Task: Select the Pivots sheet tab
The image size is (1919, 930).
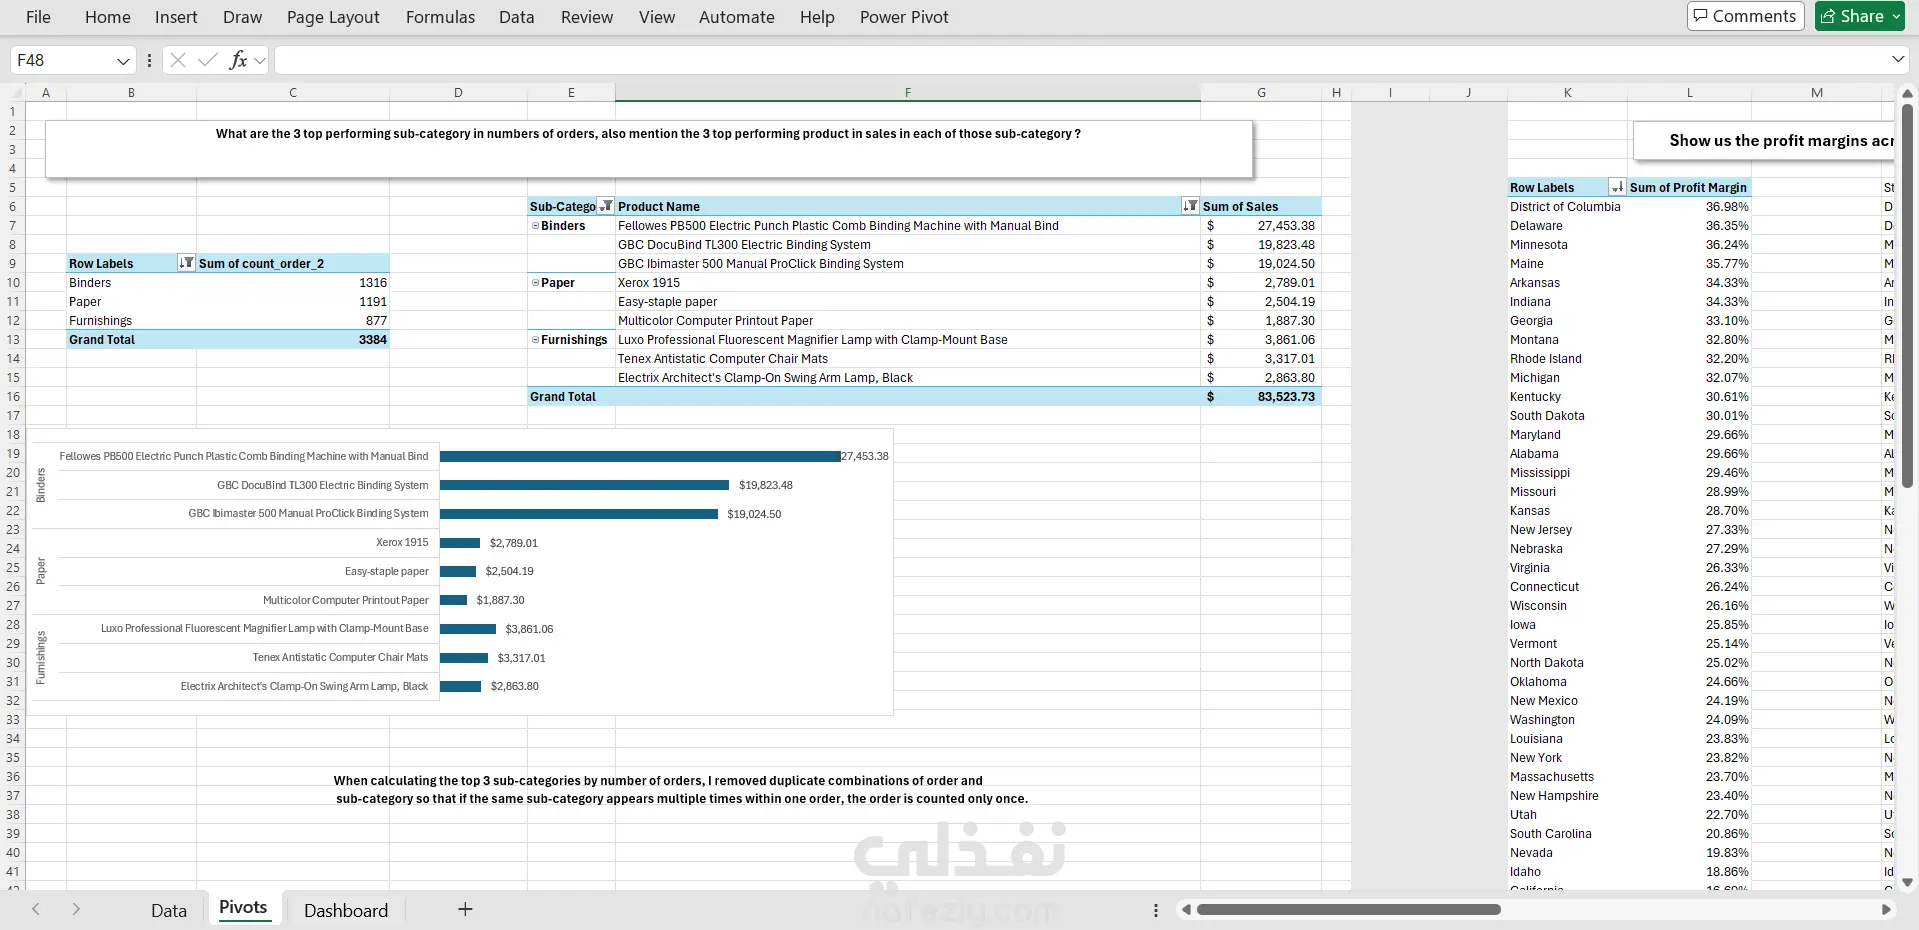Action: coord(243,908)
